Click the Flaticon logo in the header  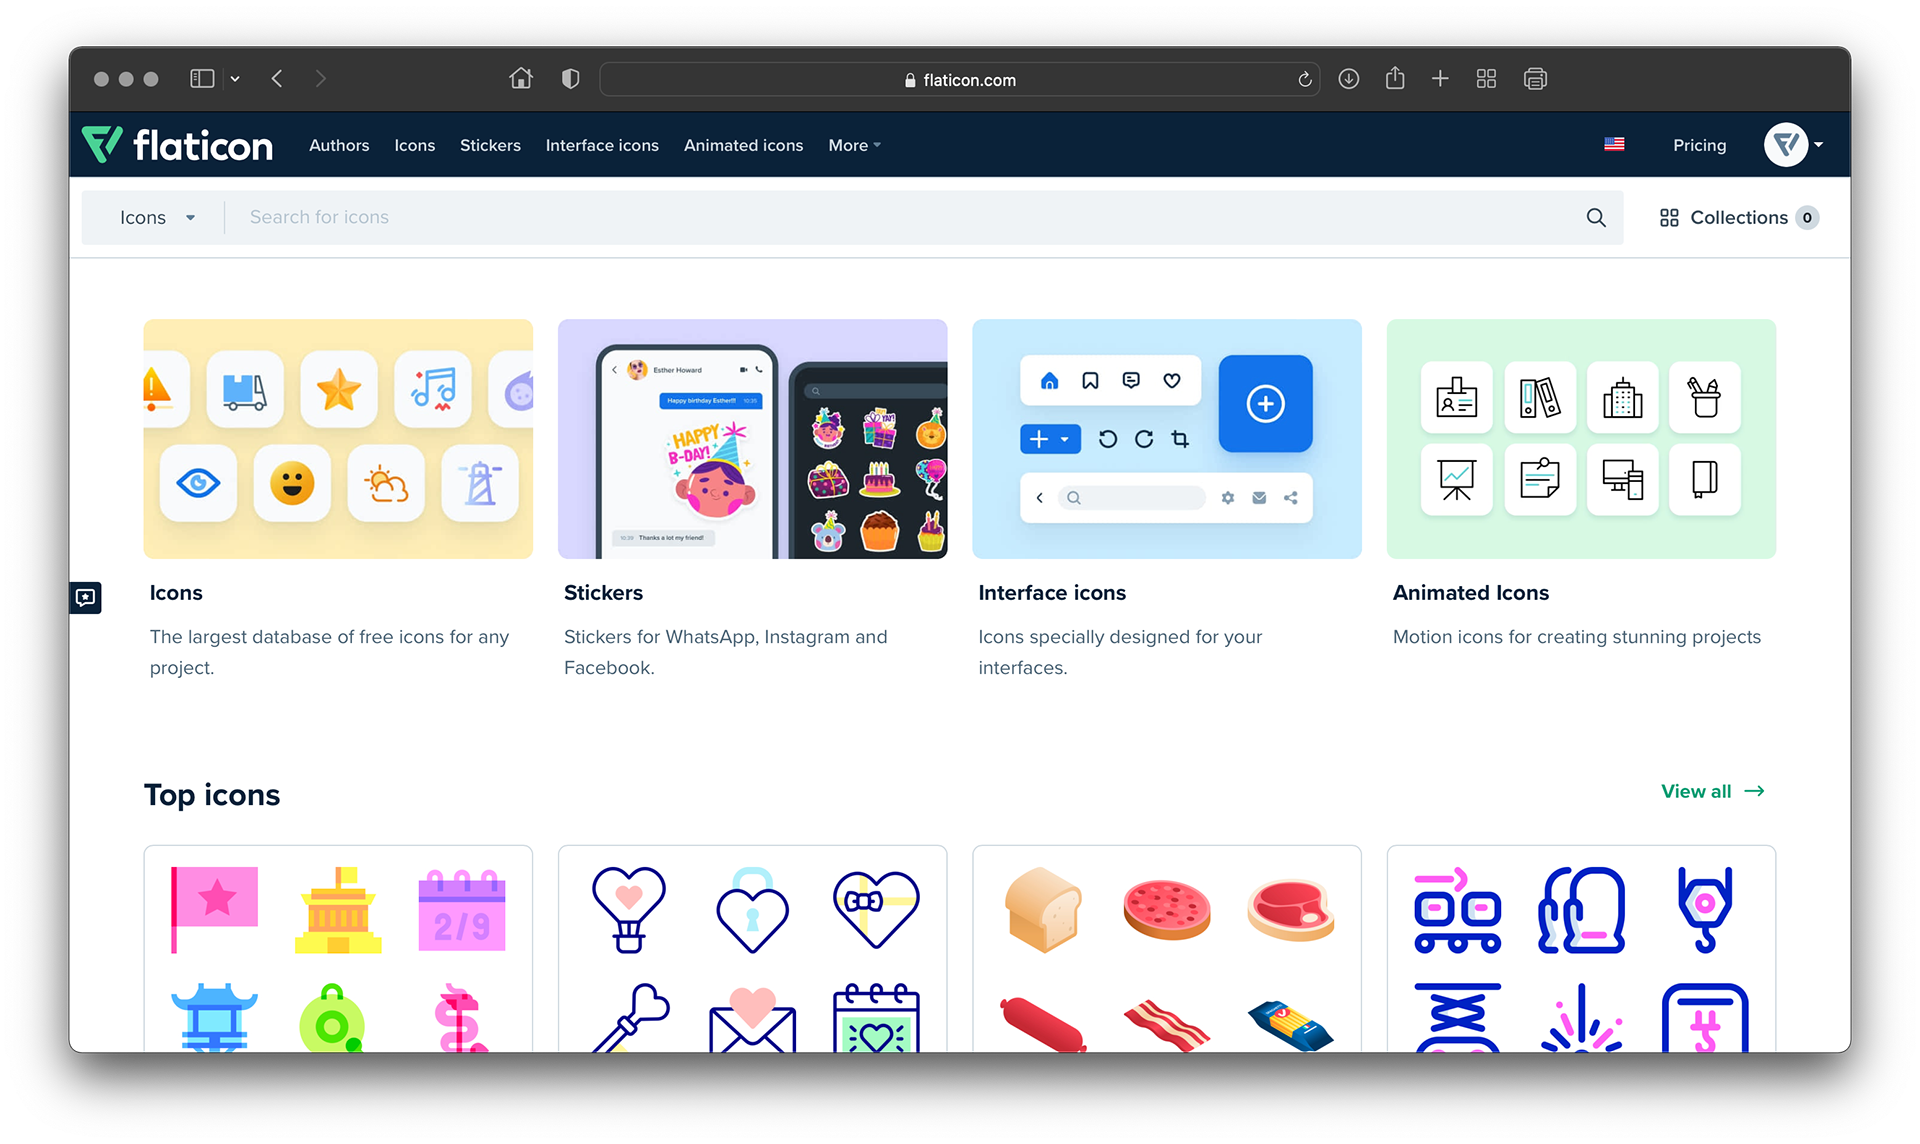click(x=177, y=145)
